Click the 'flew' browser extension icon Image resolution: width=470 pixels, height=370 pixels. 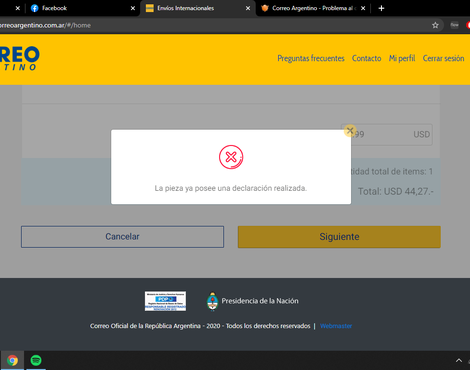coord(454,25)
